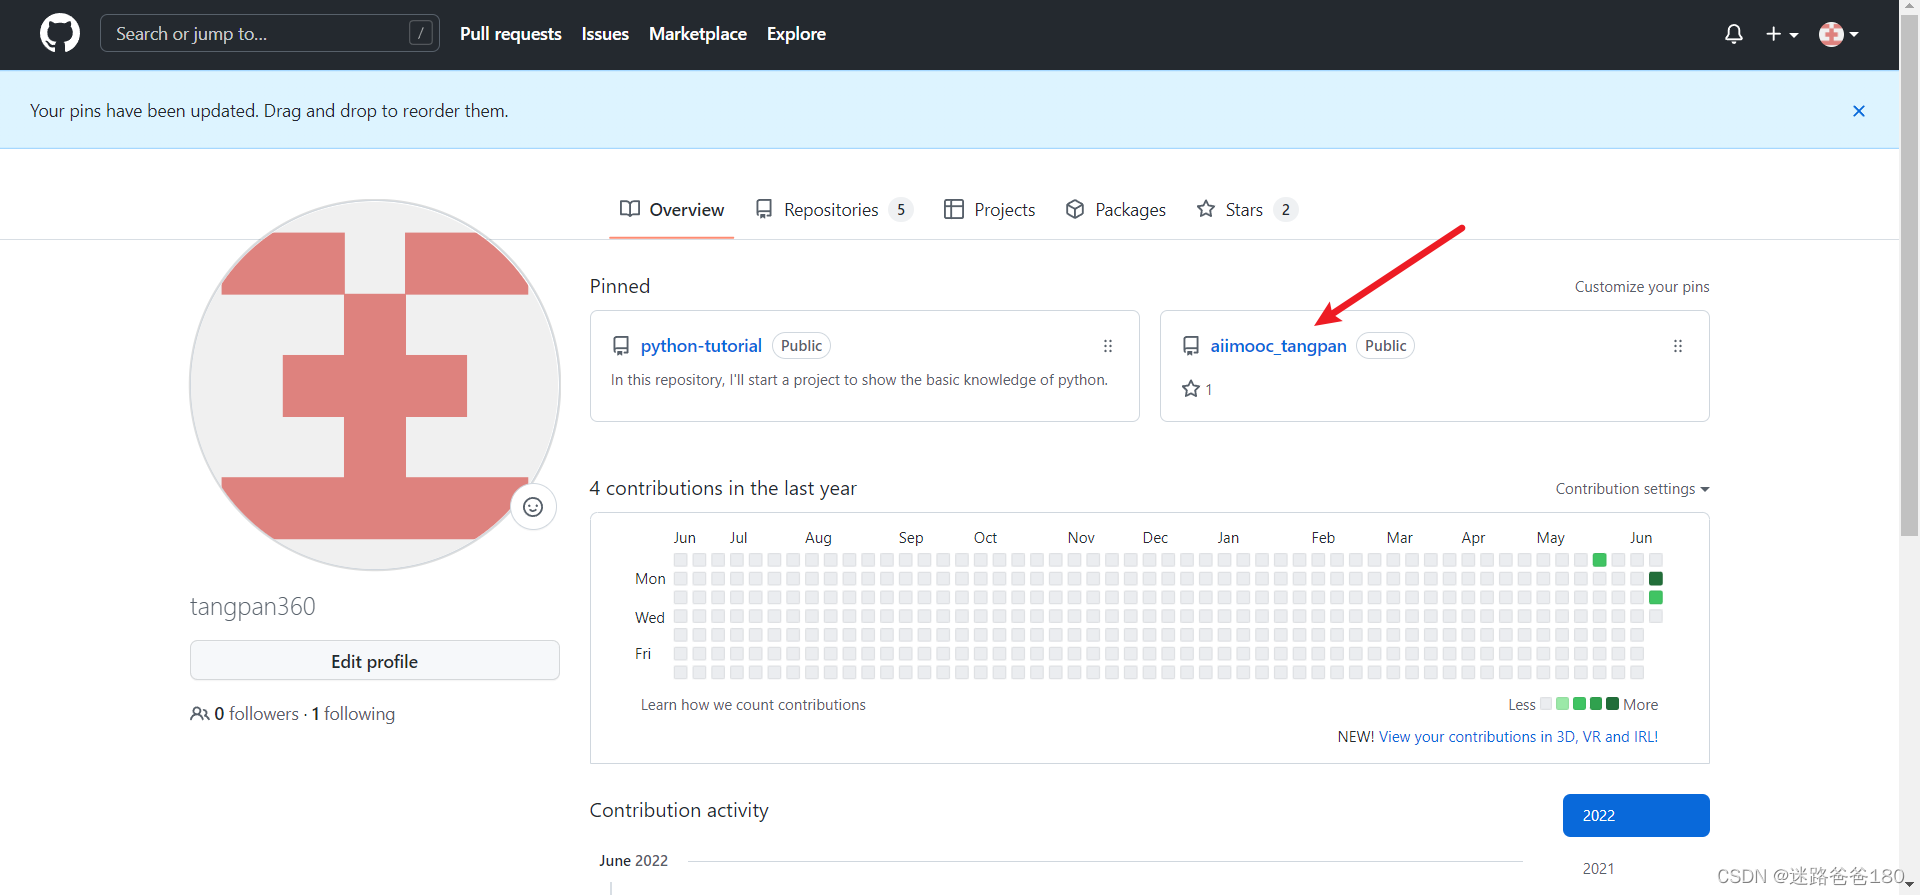Click the Repositories count badge 5
1920x895 pixels.
(x=901, y=210)
